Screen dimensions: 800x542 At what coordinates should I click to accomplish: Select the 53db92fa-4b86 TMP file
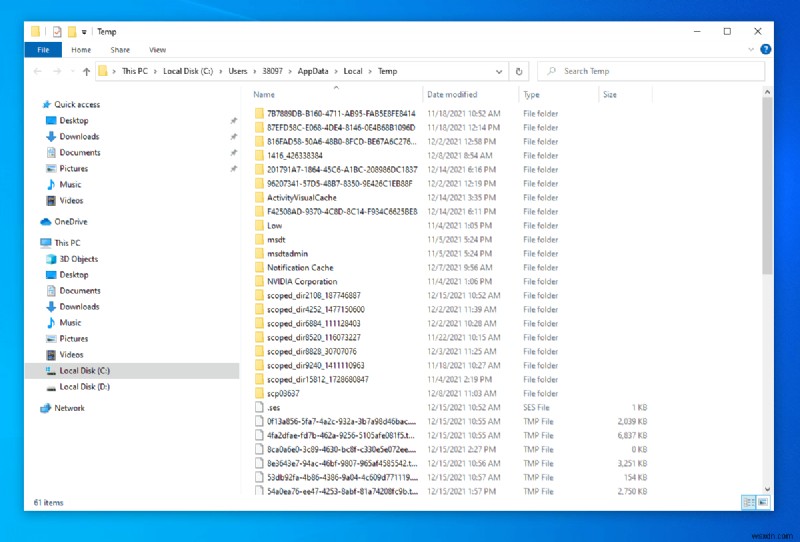click(x=342, y=478)
